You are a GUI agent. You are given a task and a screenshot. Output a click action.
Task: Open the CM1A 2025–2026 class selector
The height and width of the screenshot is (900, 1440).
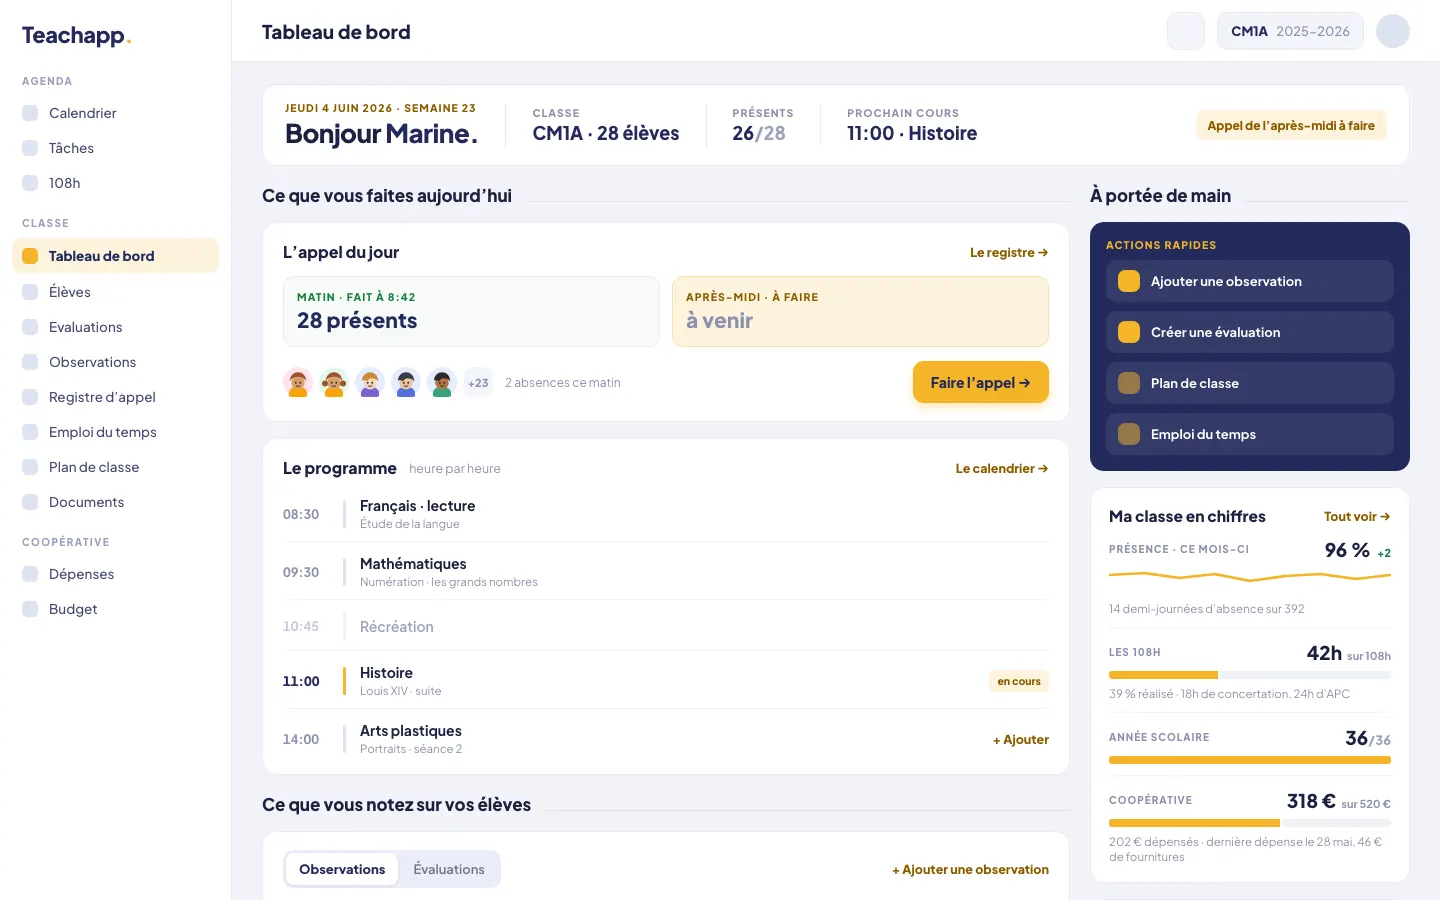tap(1290, 31)
